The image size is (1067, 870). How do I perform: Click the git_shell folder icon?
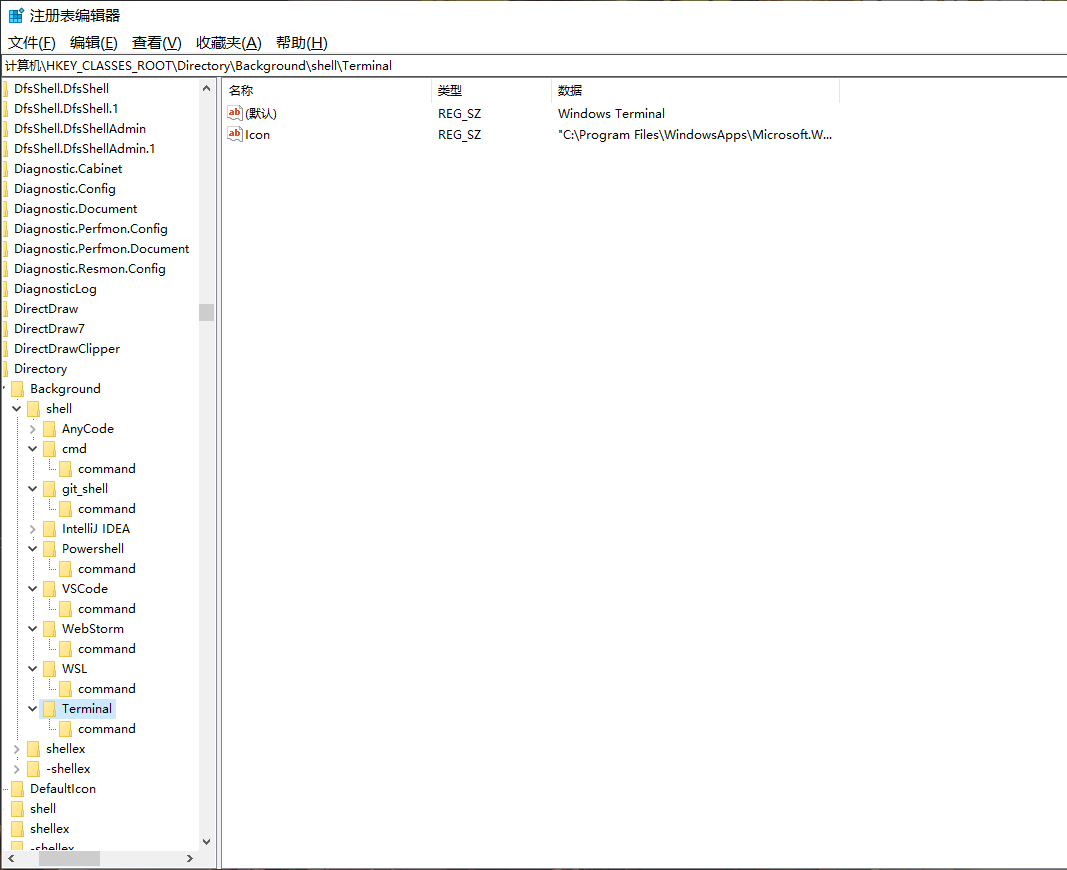point(49,489)
